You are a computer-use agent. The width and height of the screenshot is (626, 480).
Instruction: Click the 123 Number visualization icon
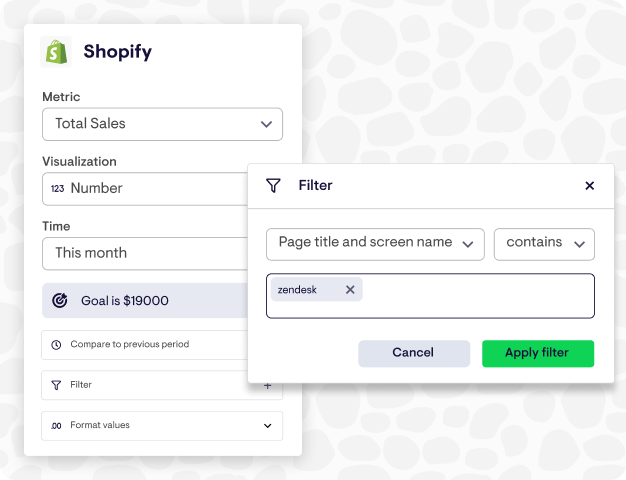(57, 188)
